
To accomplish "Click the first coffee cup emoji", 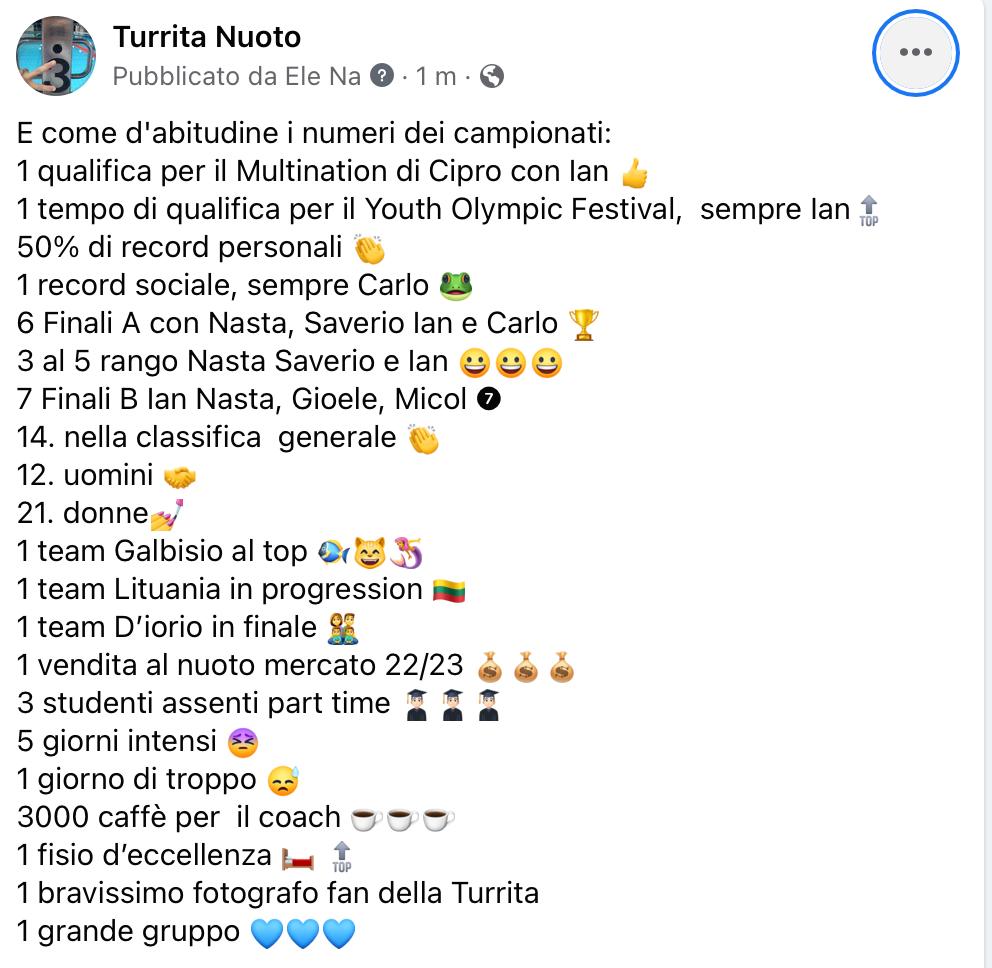I will (x=366, y=819).
